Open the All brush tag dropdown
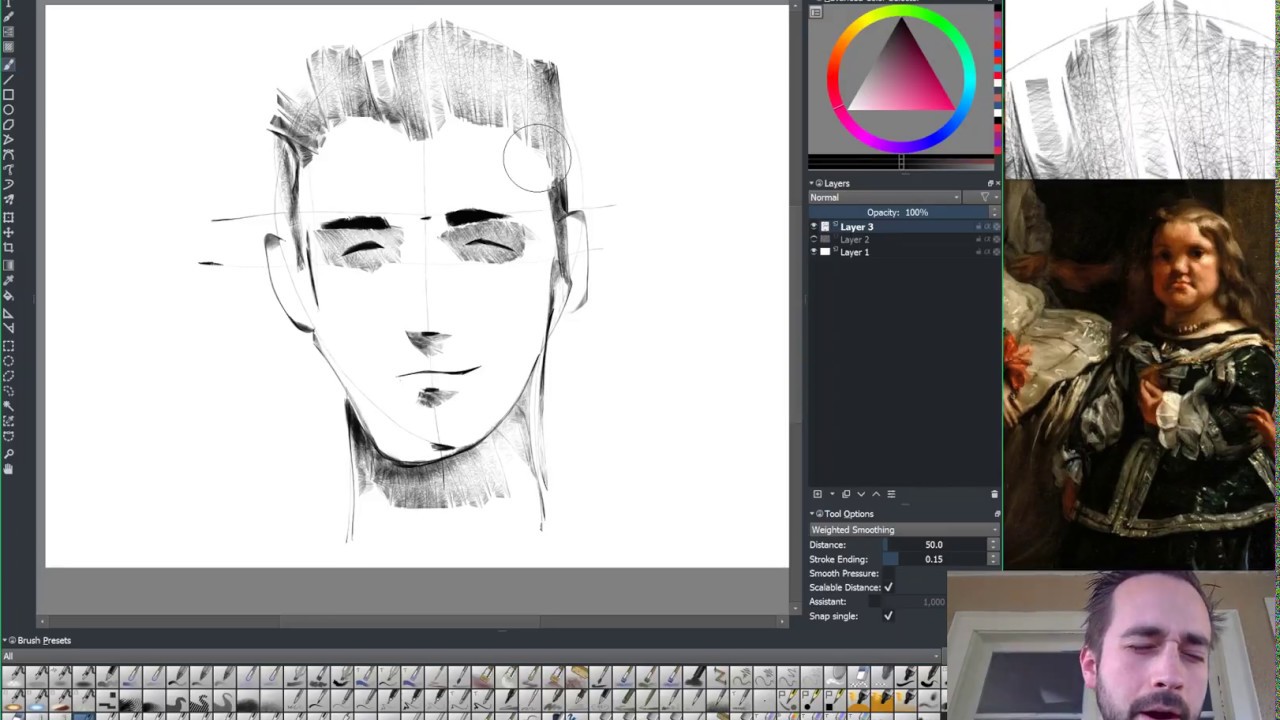The width and height of the screenshot is (1280, 720). (x=470, y=656)
